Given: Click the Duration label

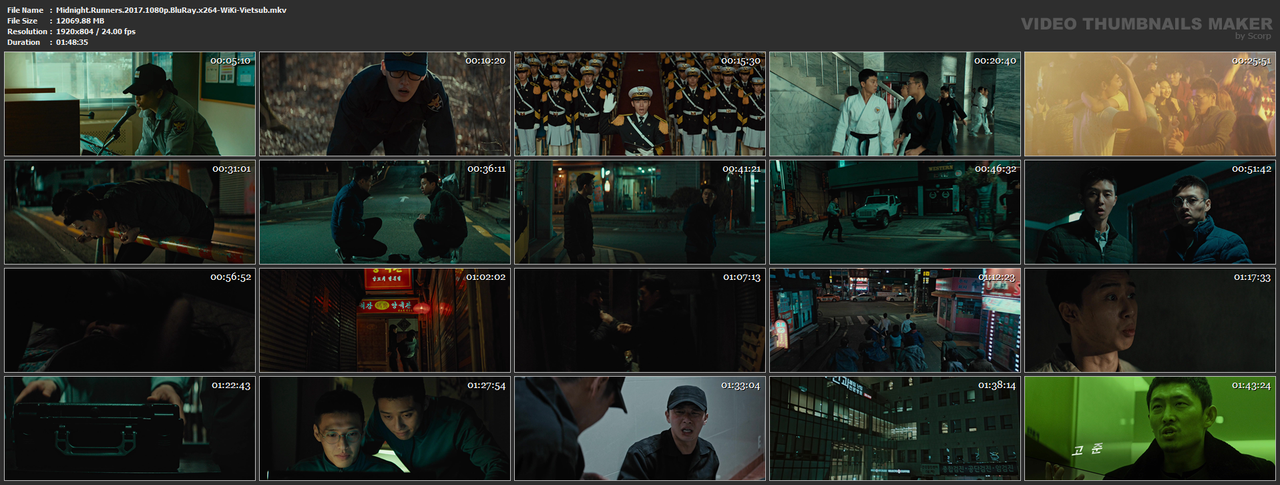Looking at the screenshot, I should (23, 43).
